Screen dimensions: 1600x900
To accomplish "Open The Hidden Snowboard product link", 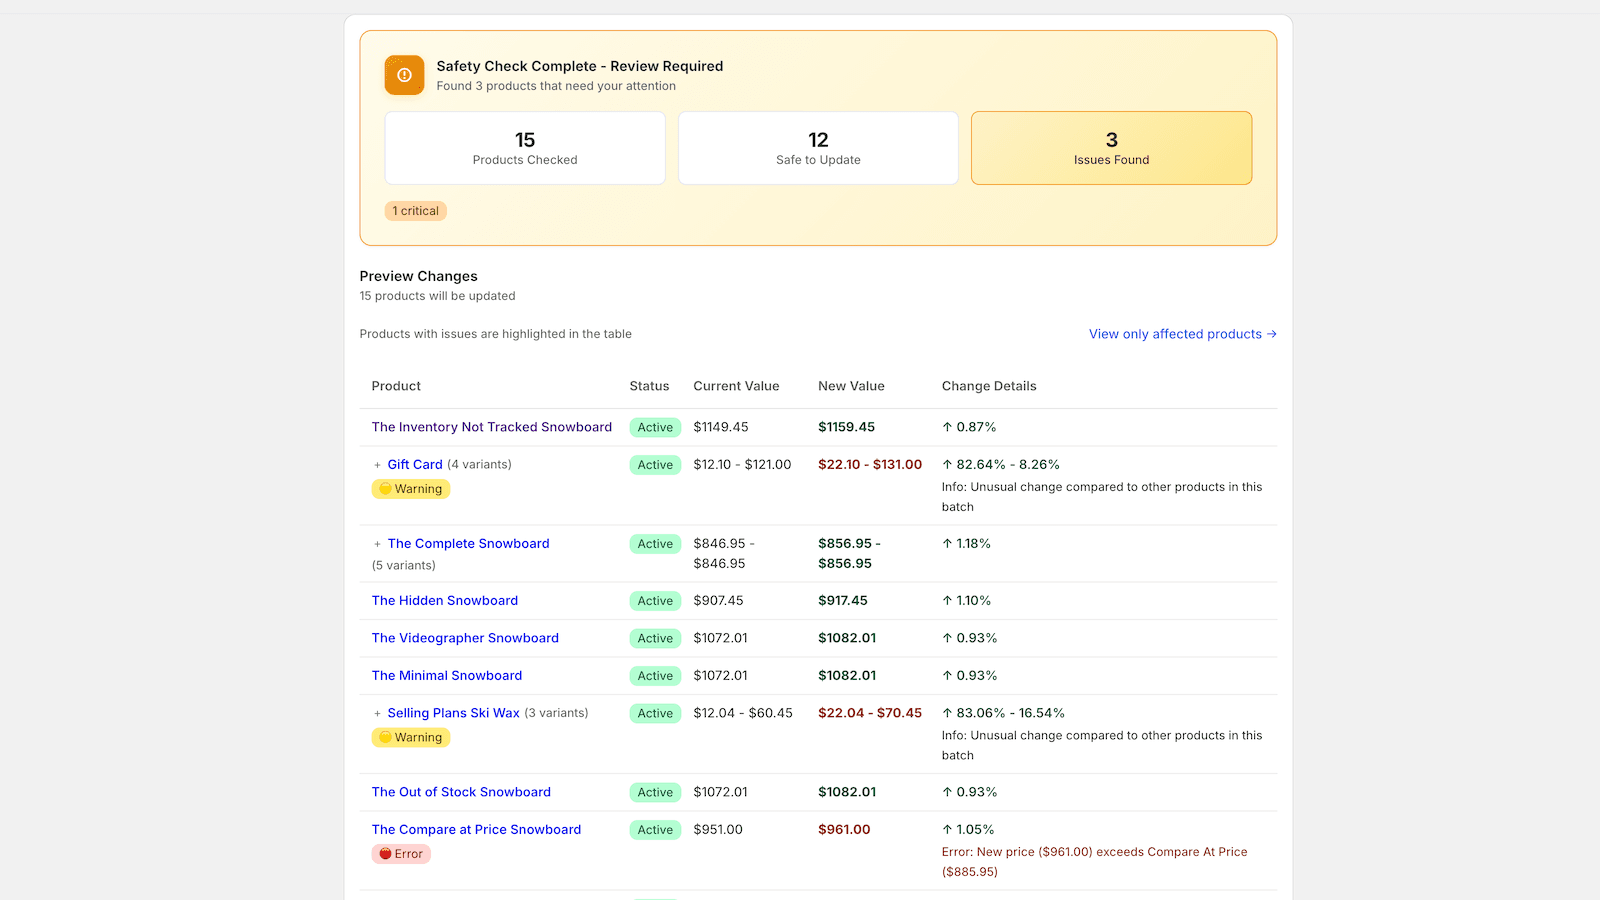I will [x=445, y=601].
